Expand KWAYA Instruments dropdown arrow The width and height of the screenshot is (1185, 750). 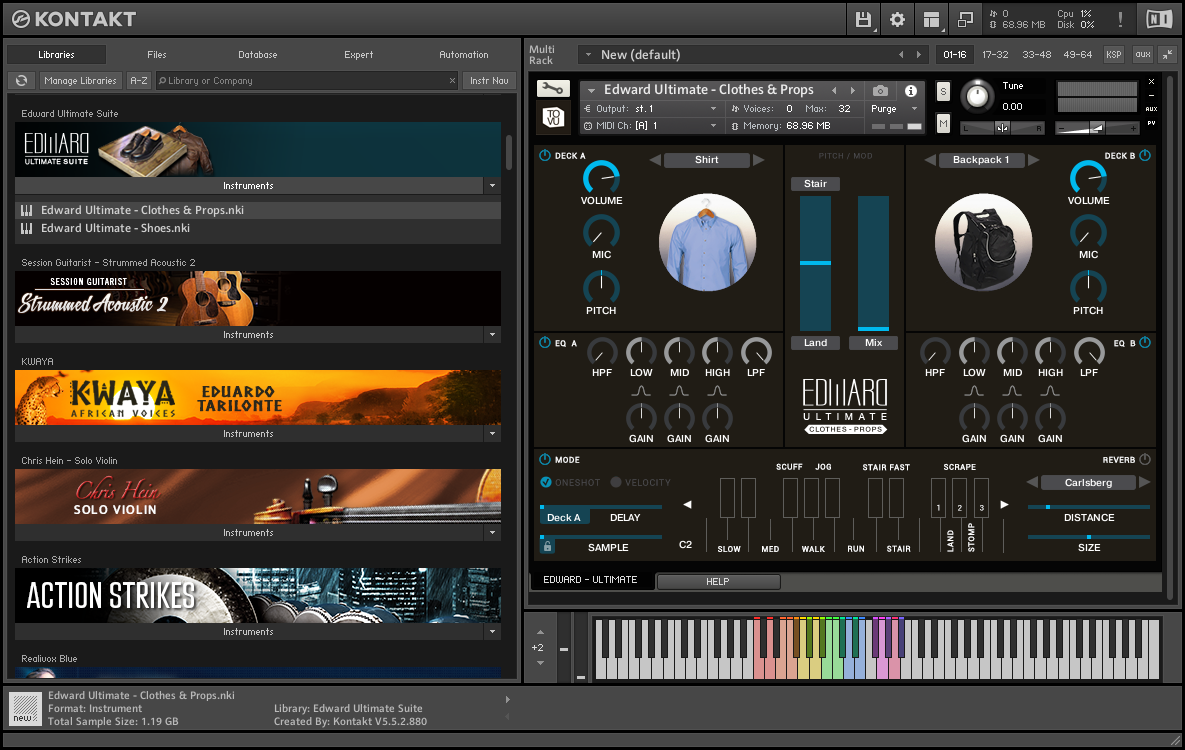tap(493, 433)
